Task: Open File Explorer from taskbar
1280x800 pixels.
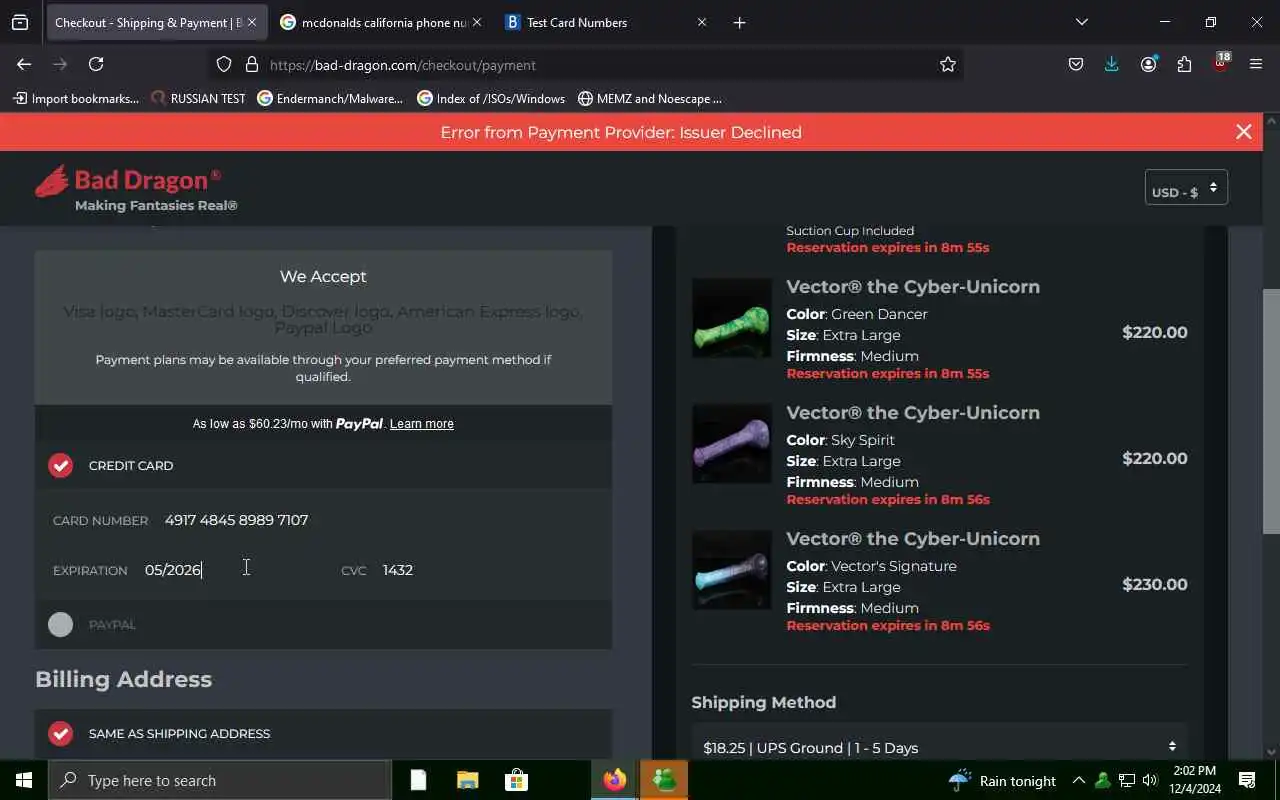Action: (x=467, y=780)
